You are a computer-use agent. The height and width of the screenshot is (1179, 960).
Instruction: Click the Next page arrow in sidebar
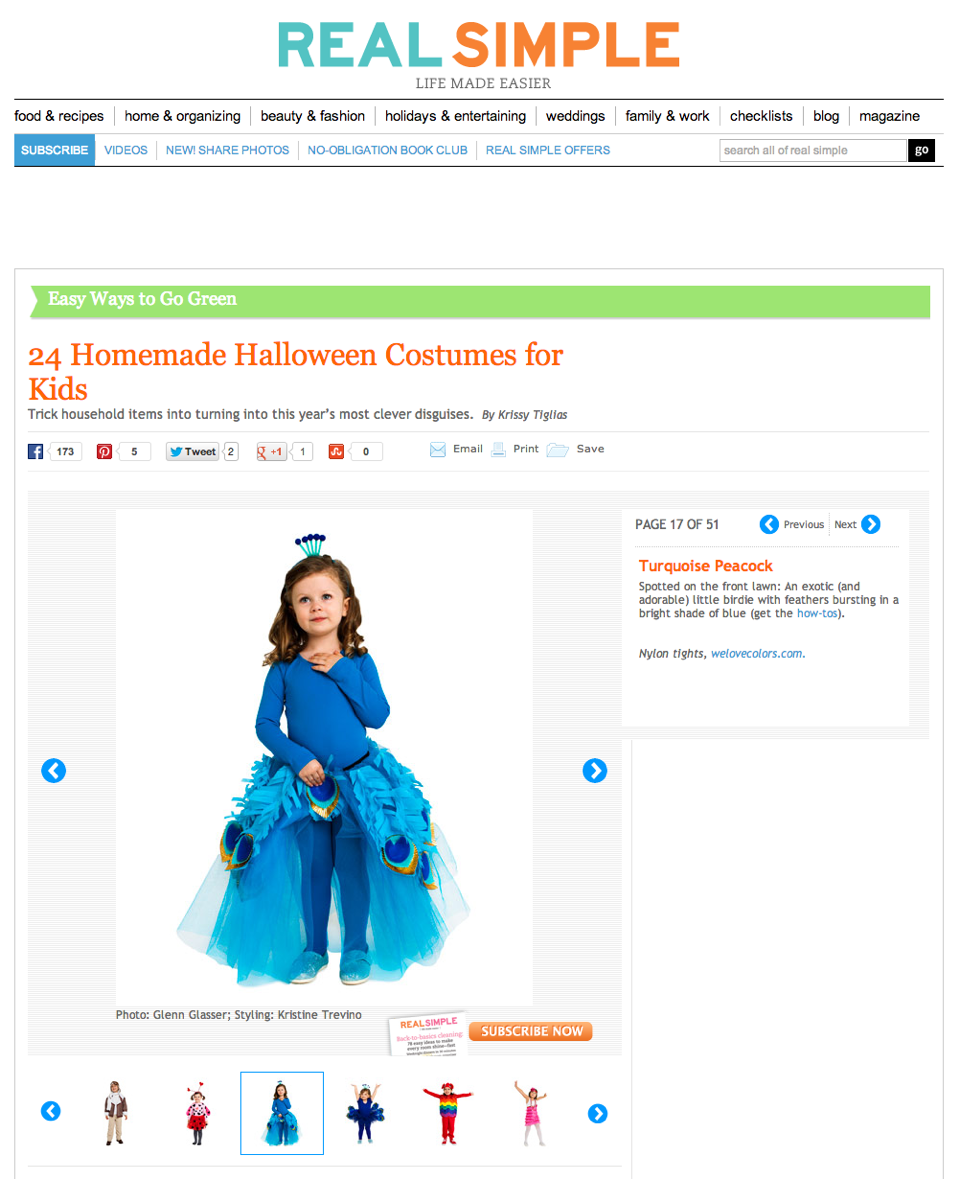pos(871,524)
